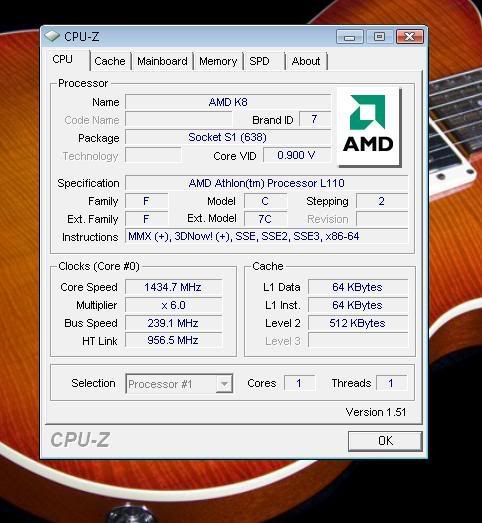This screenshot has width=482, height=523.
Task: Click the CPU-Z title bar icon
Action: (52, 36)
